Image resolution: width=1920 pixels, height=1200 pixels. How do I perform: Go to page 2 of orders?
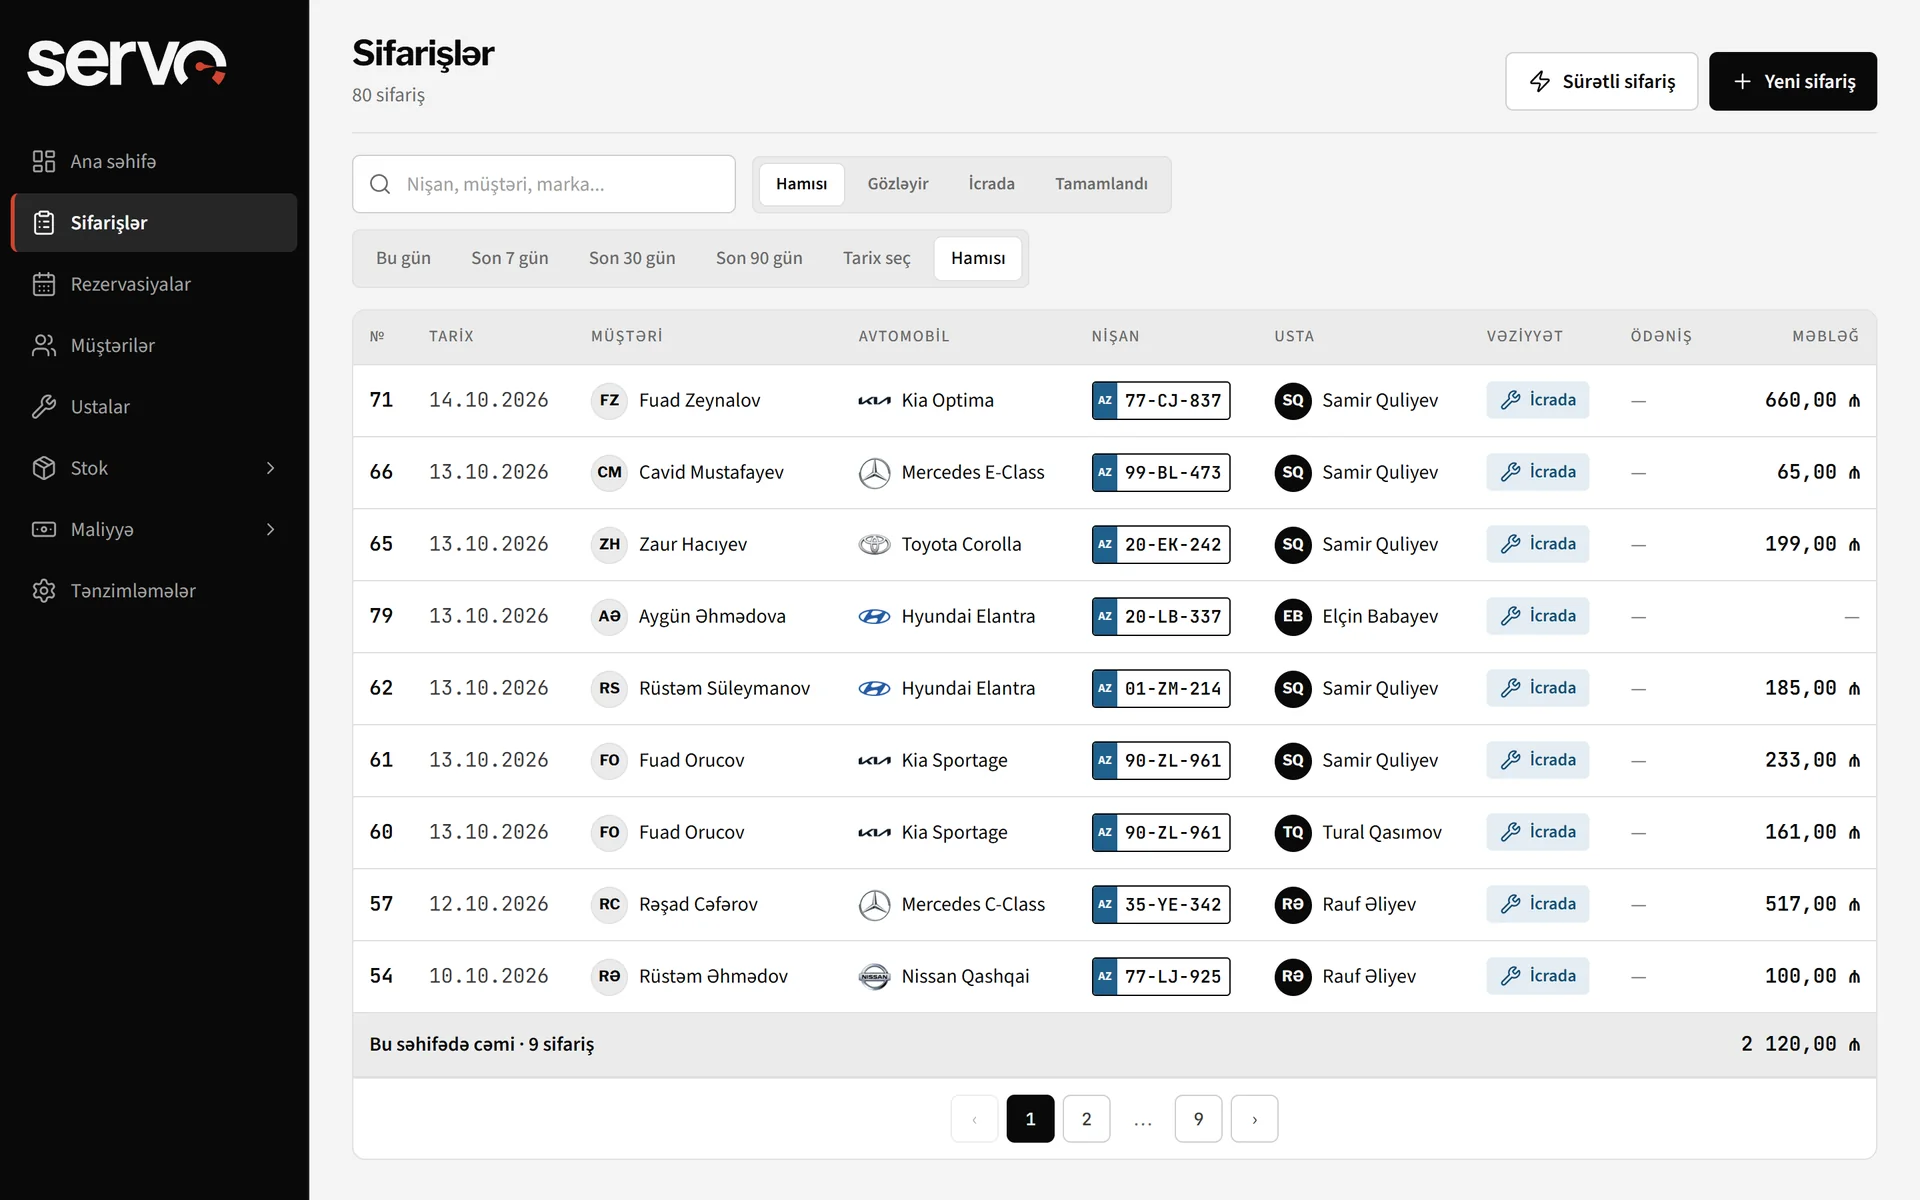pyautogui.click(x=1086, y=1119)
